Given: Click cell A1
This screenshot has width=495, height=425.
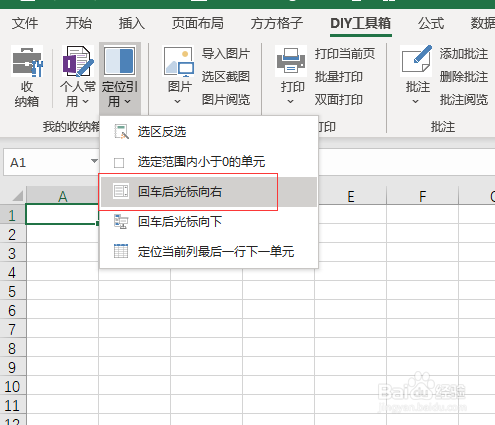Looking at the screenshot, I should click(62, 214).
